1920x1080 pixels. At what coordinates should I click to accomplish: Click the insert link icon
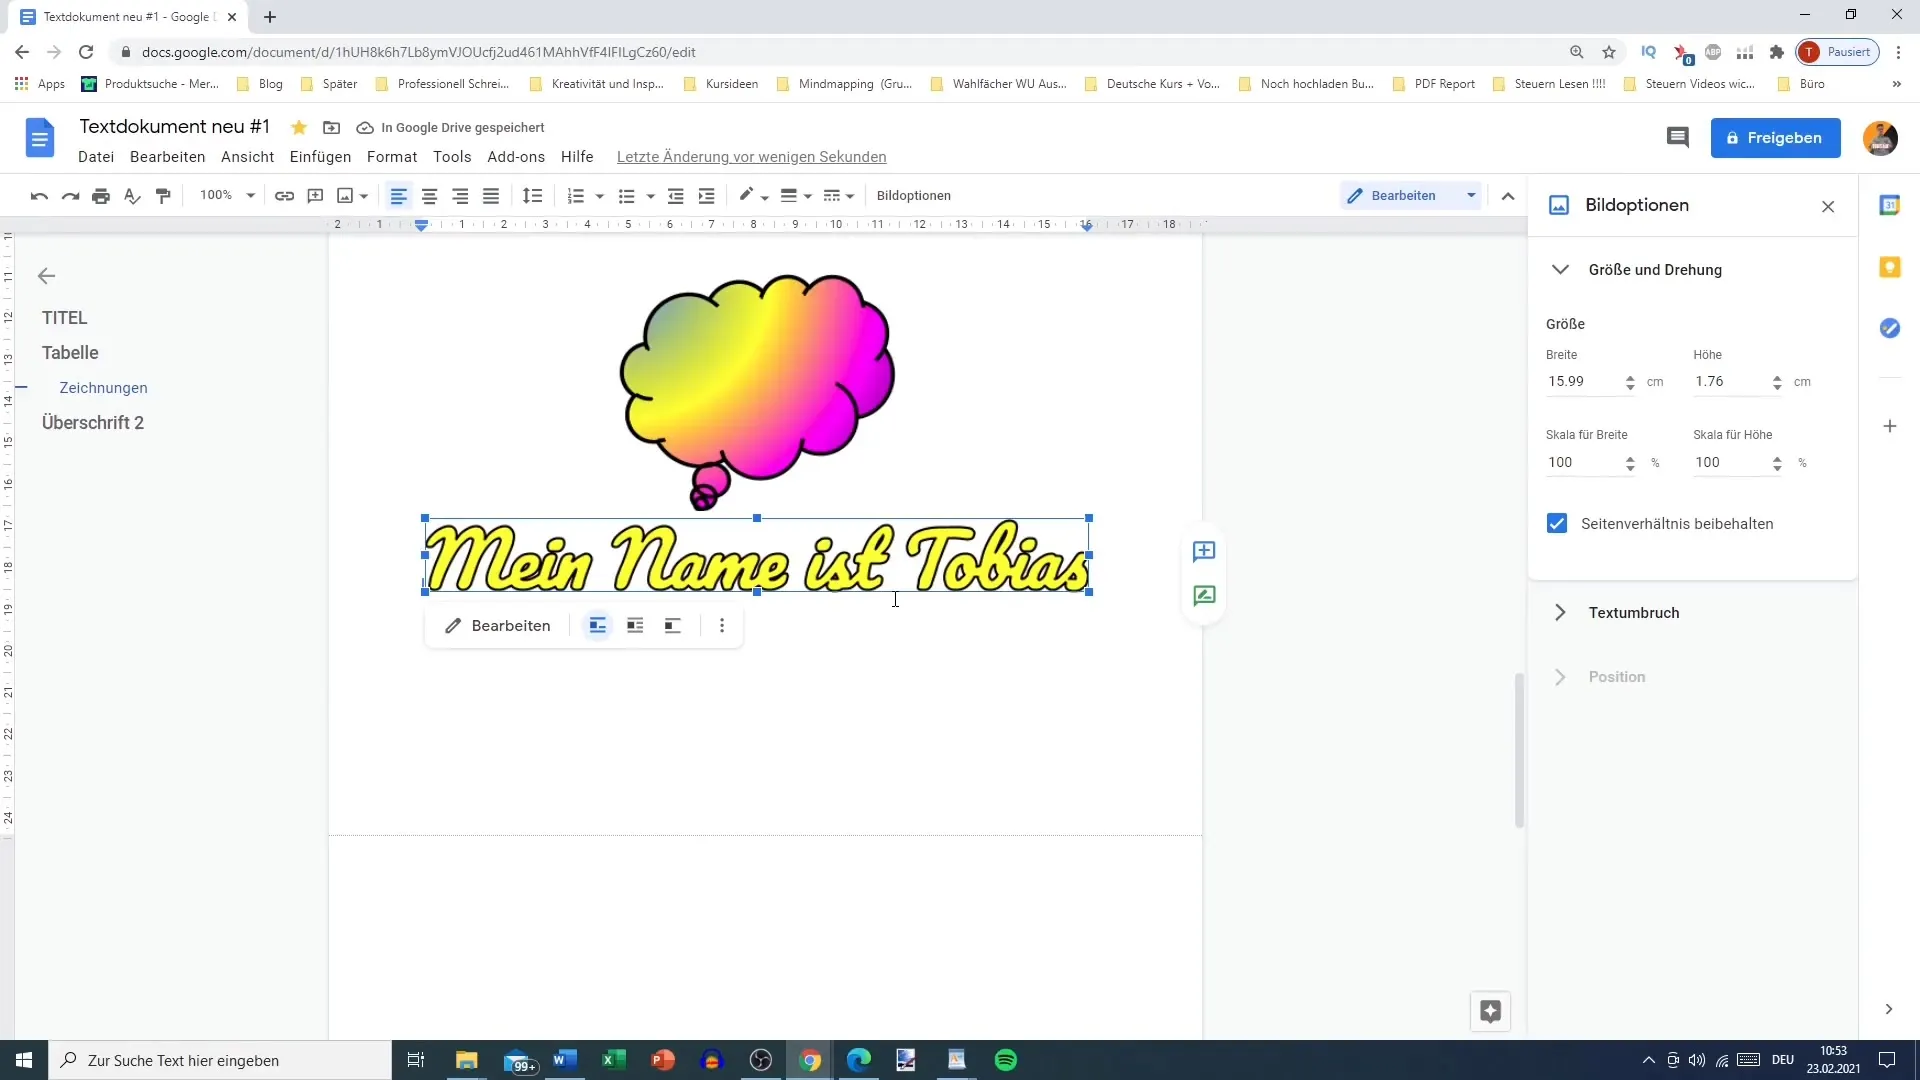tap(284, 196)
